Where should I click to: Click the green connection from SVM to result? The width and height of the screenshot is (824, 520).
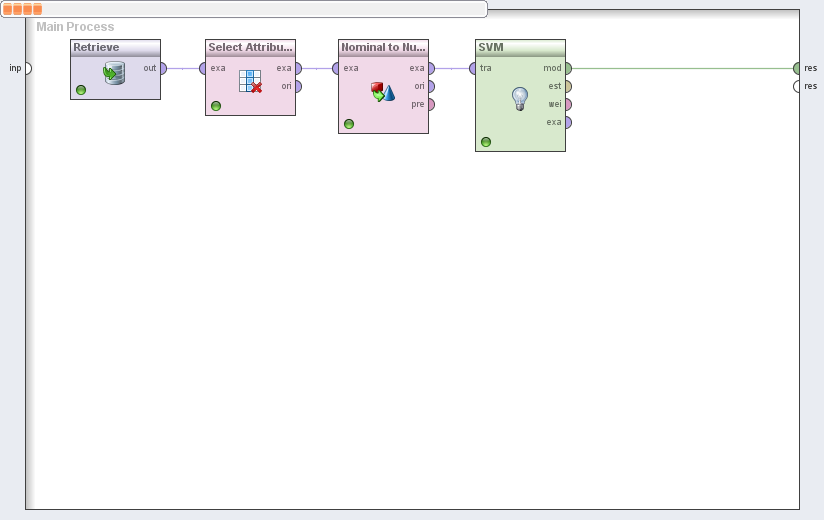(x=683, y=68)
